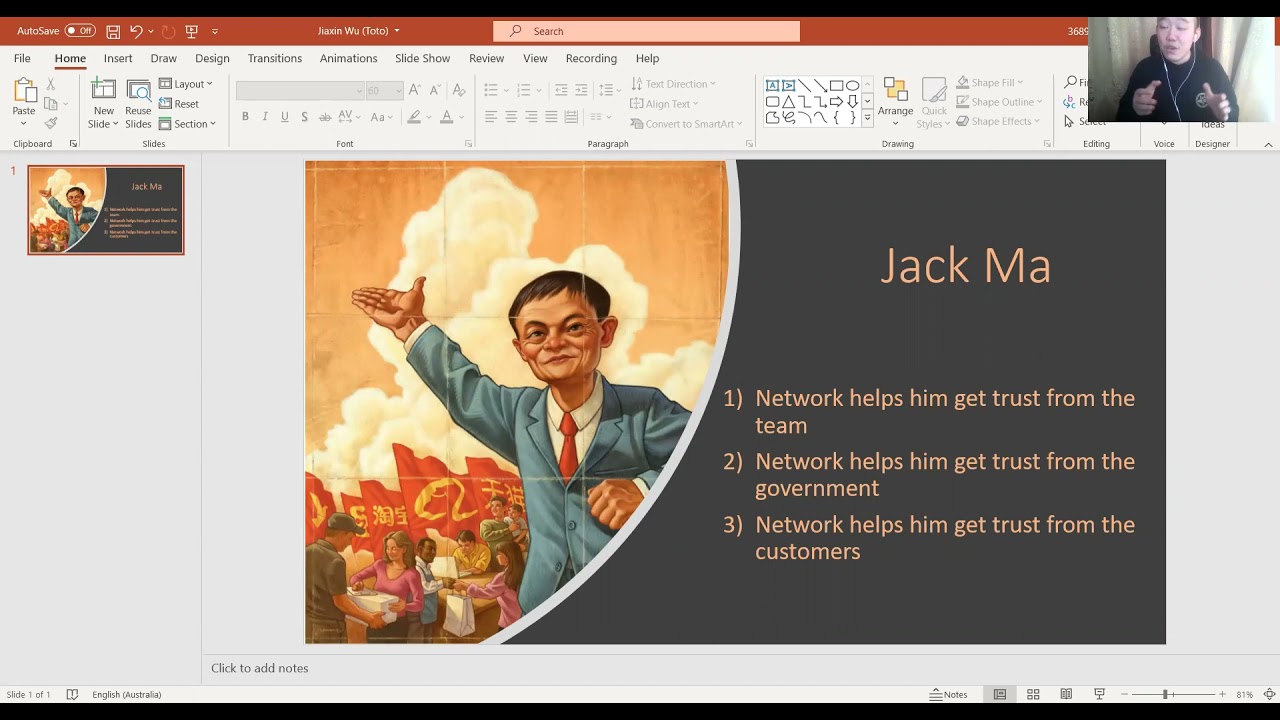Increase font size
The height and width of the screenshot is (720, 1280).
pos(415,90)
